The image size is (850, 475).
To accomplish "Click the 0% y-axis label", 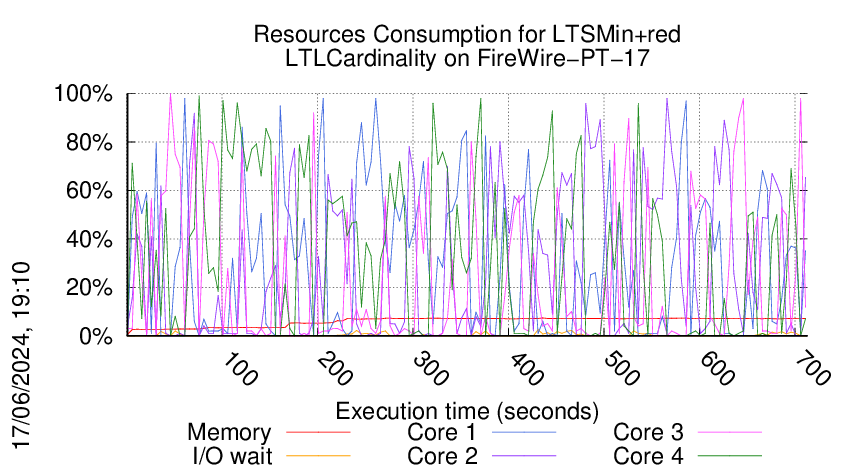I will pos(96,336).
